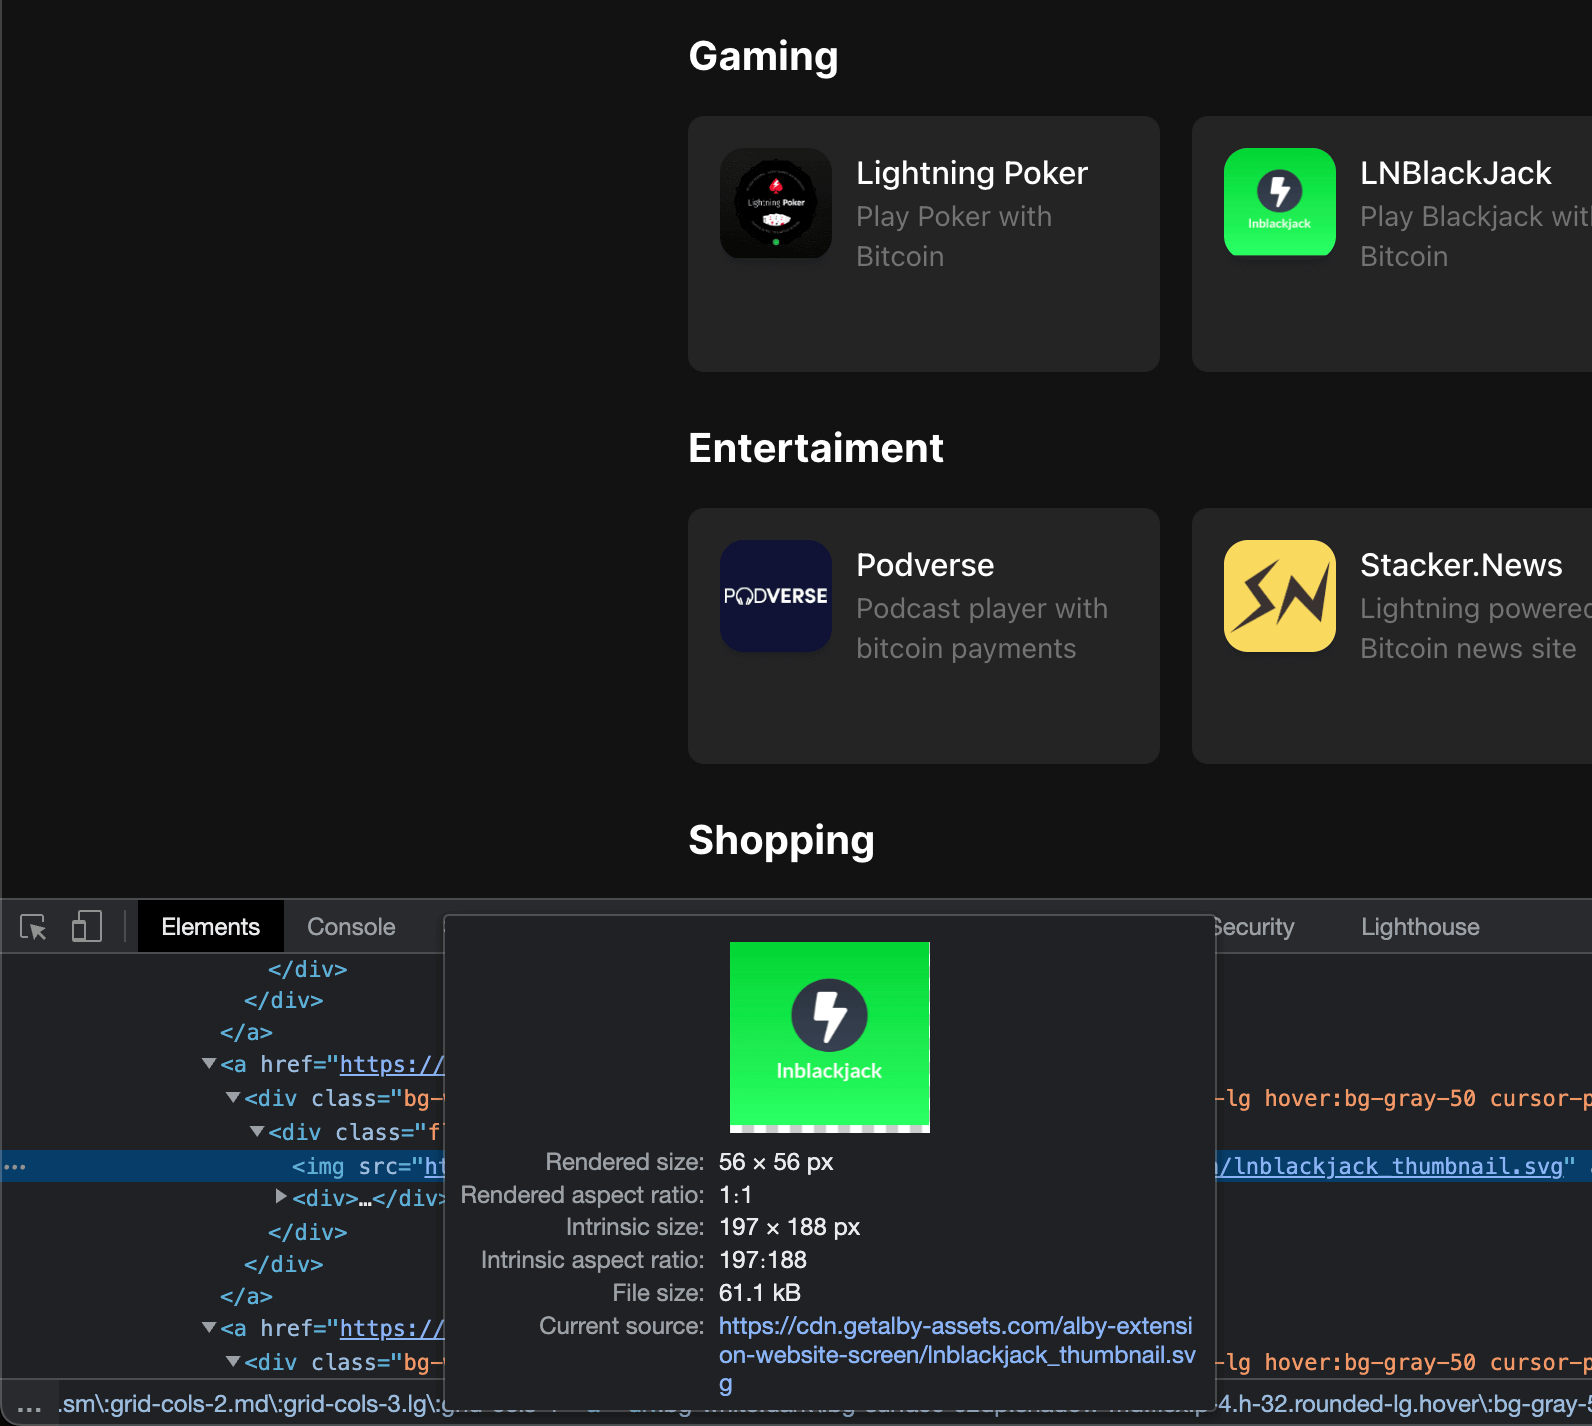This screenshot has width=1592, height=1426.
Task: Click the Shopping section heading
Action: [781, 841]
